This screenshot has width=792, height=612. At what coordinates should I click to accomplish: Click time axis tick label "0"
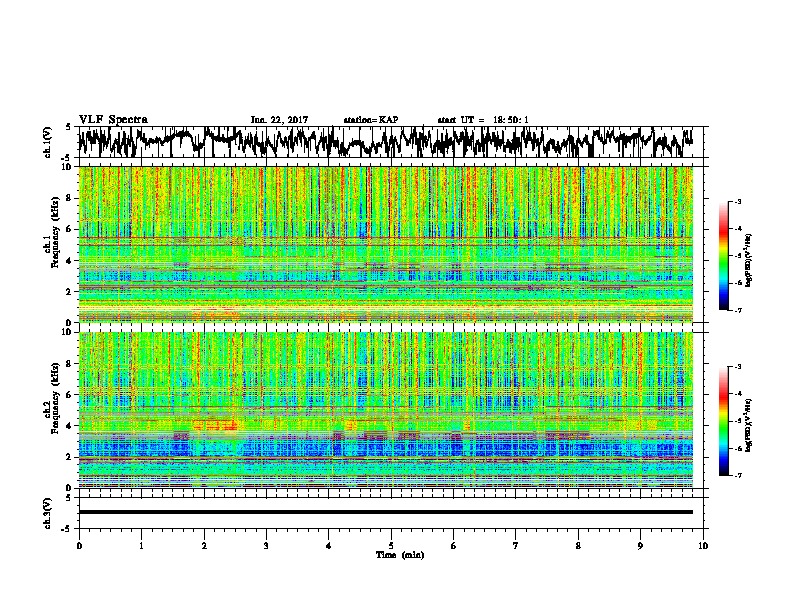click(79, 546)
